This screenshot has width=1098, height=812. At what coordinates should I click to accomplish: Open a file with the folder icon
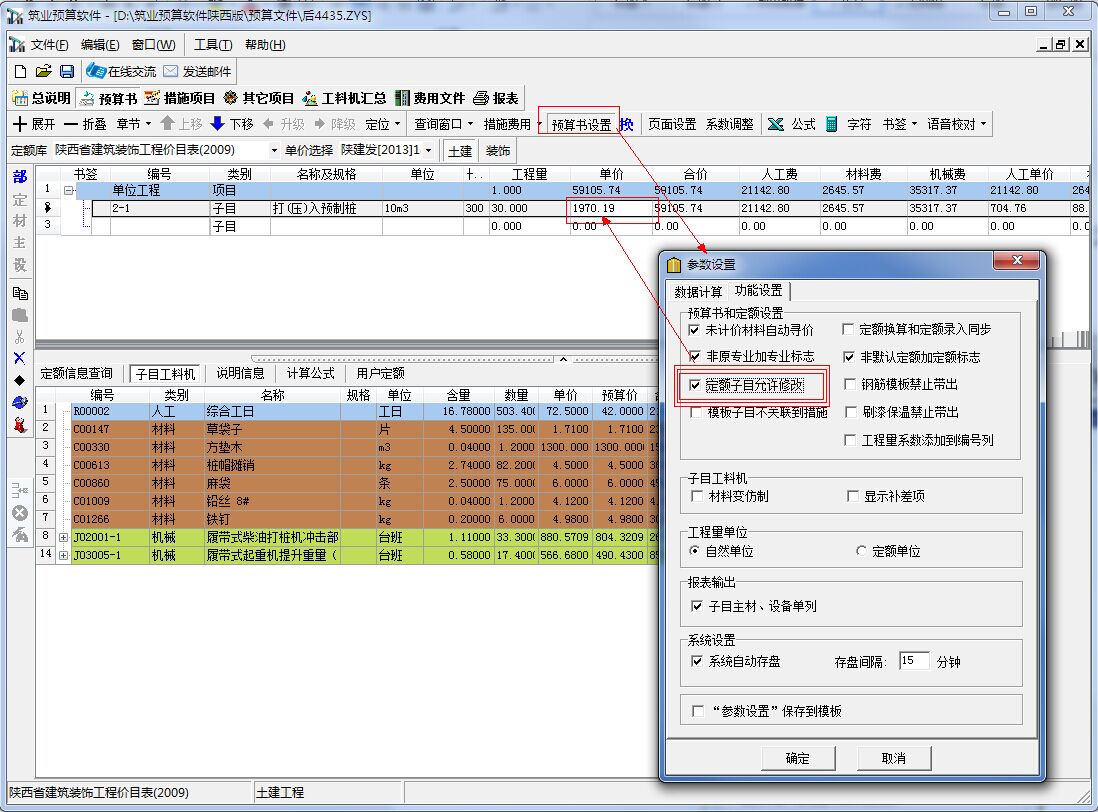point(43,71)
